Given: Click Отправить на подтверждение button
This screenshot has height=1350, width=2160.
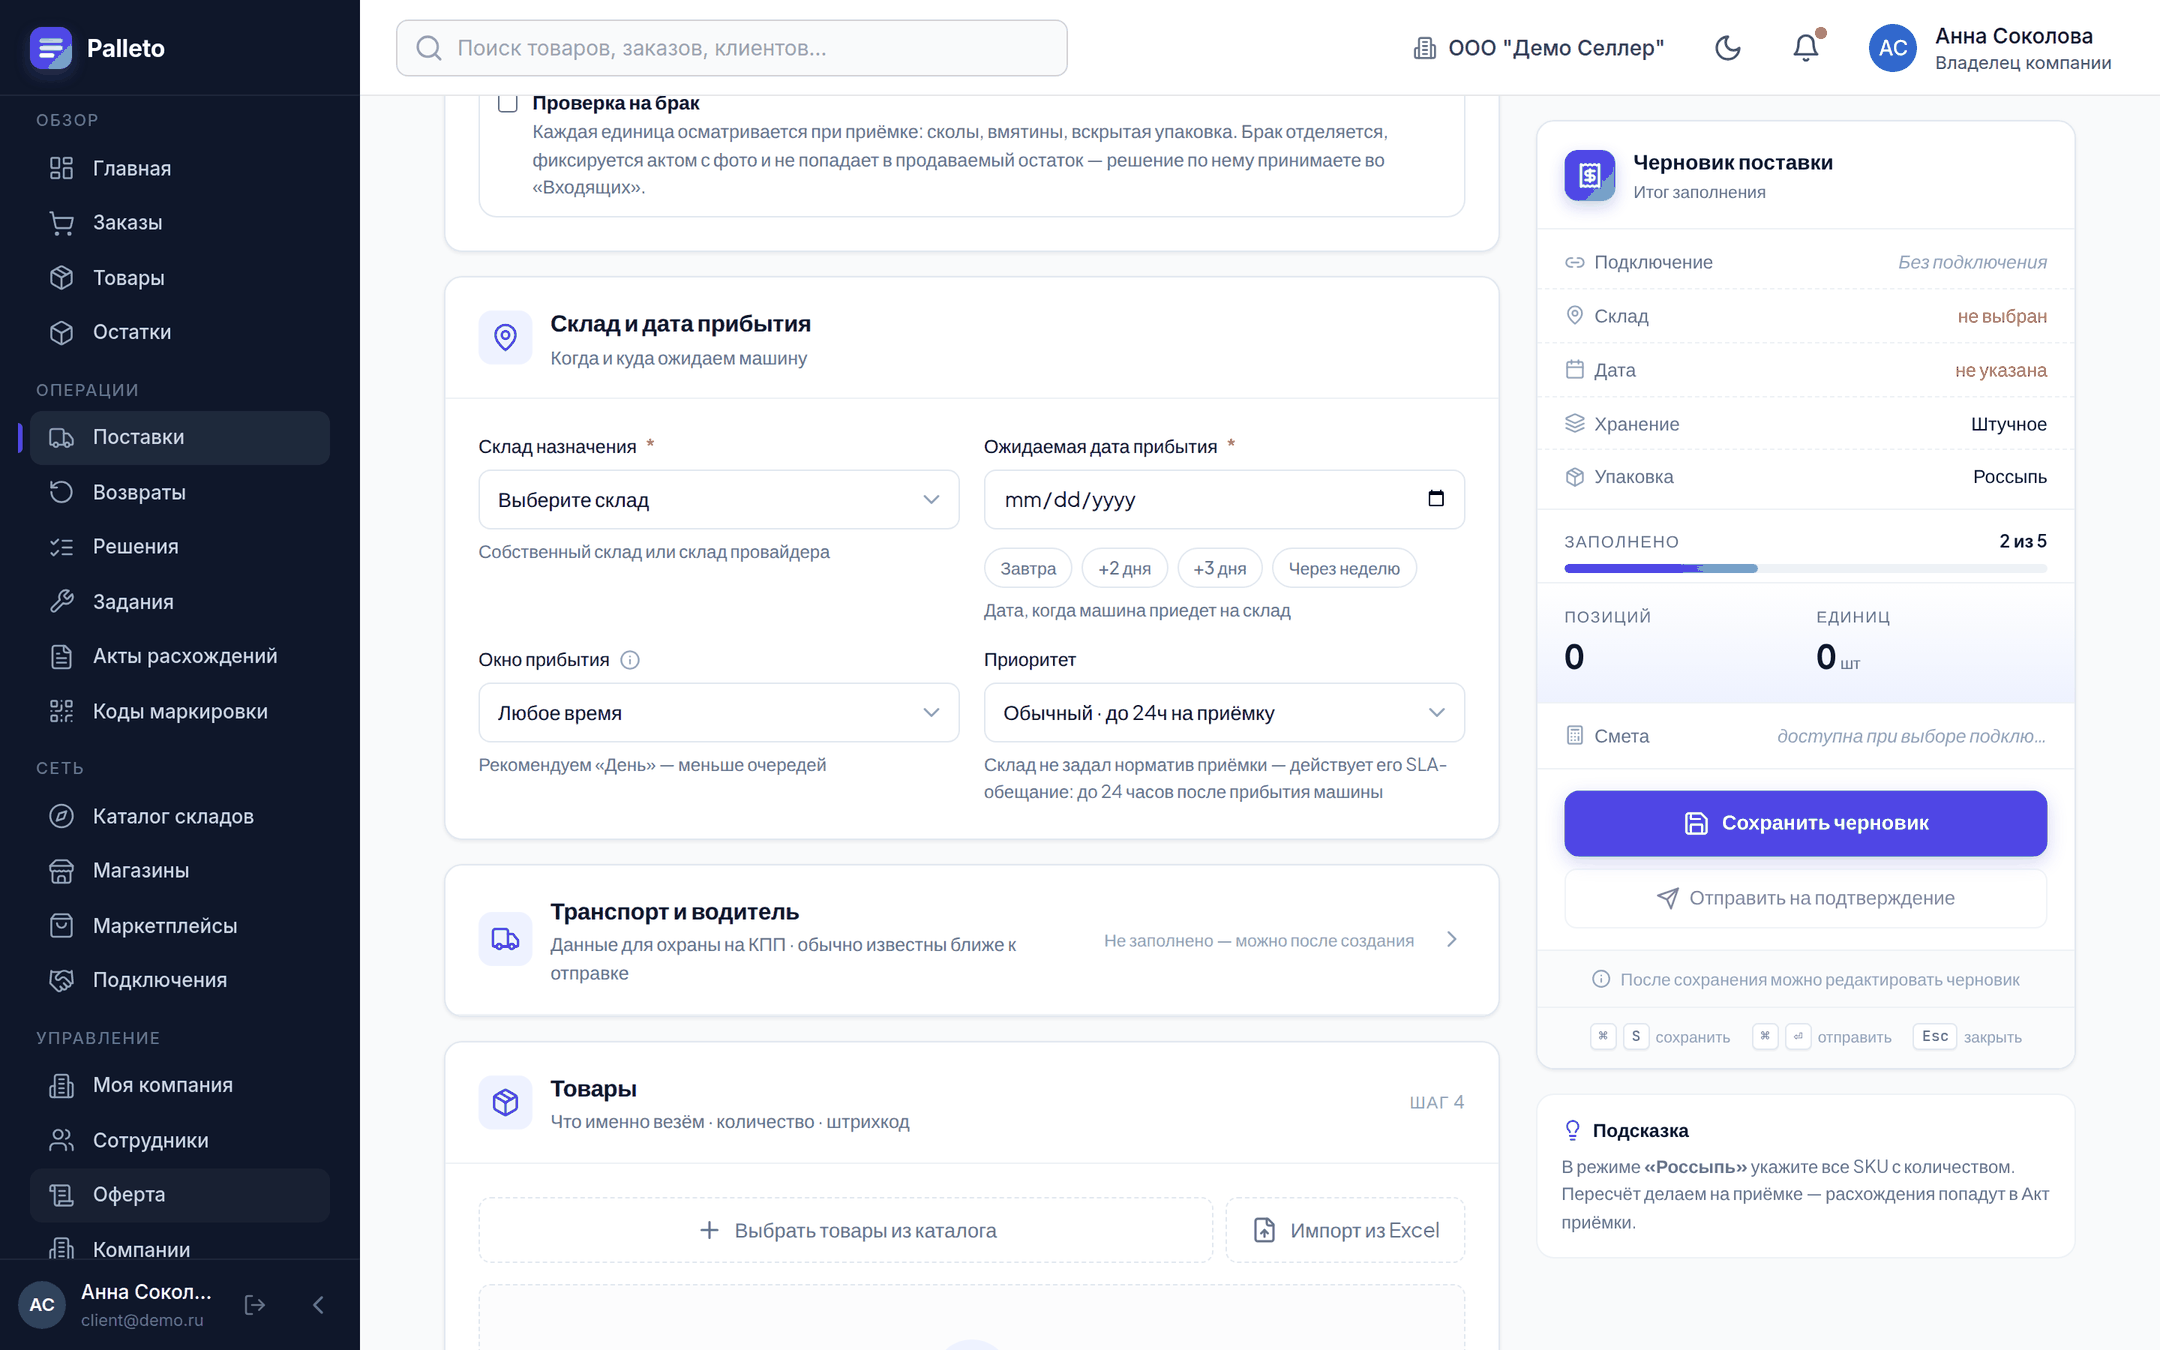Looking at the screenshot, I should tap(1805, 898).
